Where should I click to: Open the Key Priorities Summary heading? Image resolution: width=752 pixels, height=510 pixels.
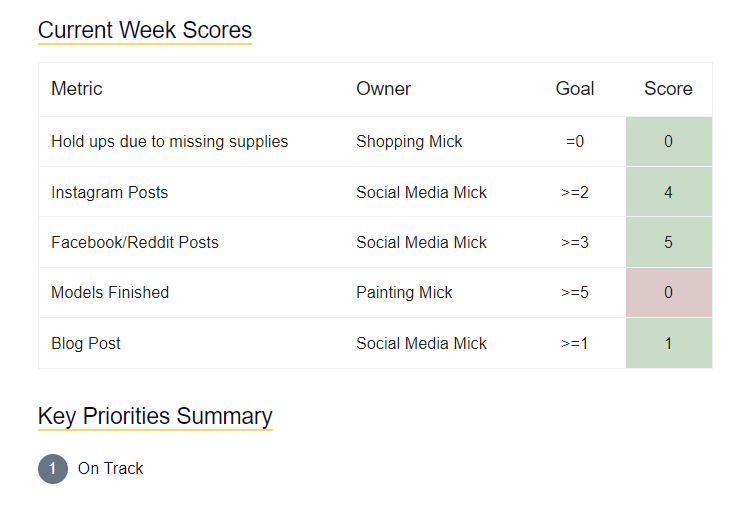pyautogui.click(x=155, y=416)
